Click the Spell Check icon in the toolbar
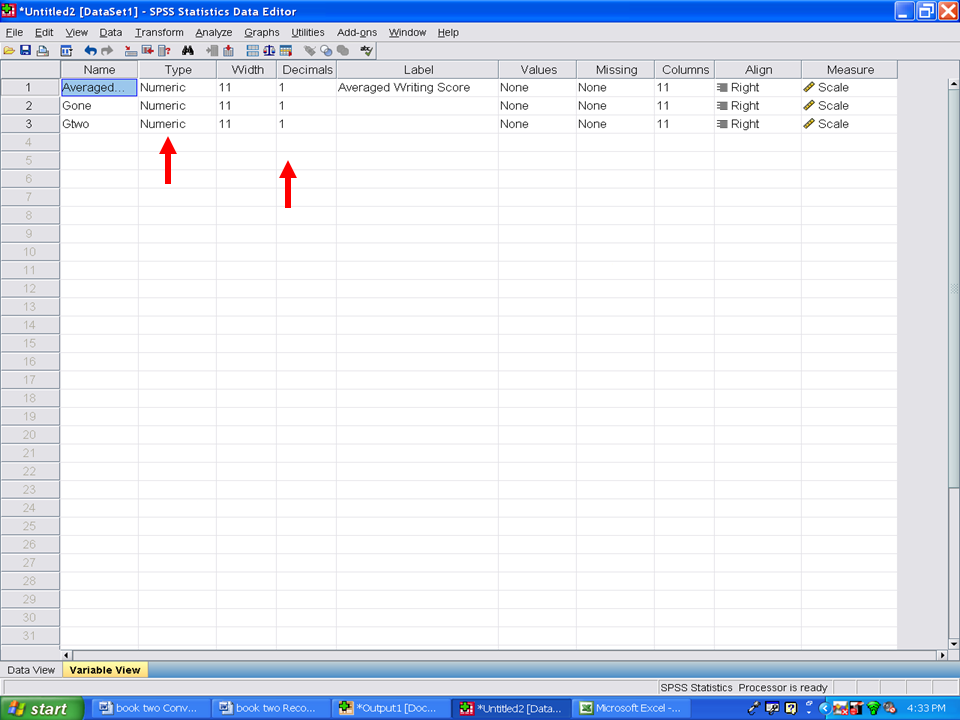The height and width of the screenshot is (720, 960). click(x=367, y=50)
